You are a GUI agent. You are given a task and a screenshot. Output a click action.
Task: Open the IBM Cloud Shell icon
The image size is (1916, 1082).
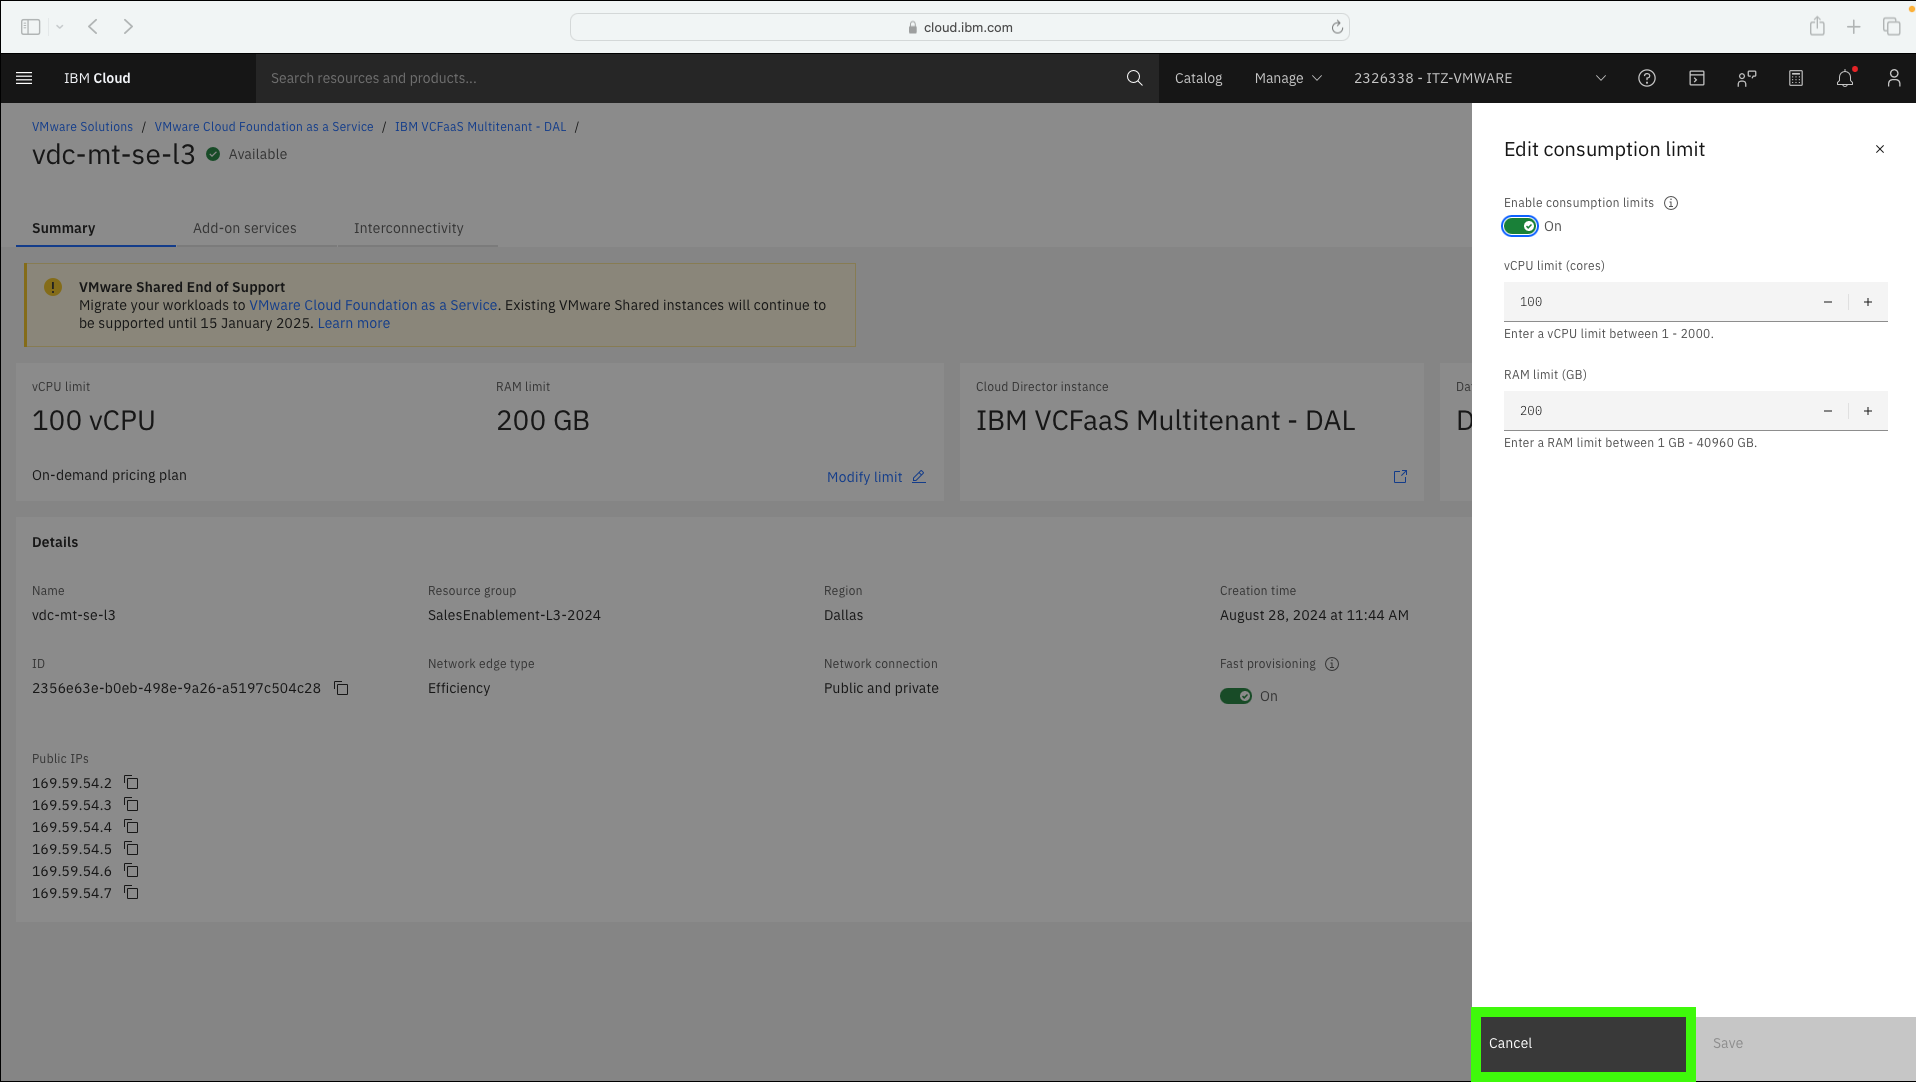point(1697,78)
